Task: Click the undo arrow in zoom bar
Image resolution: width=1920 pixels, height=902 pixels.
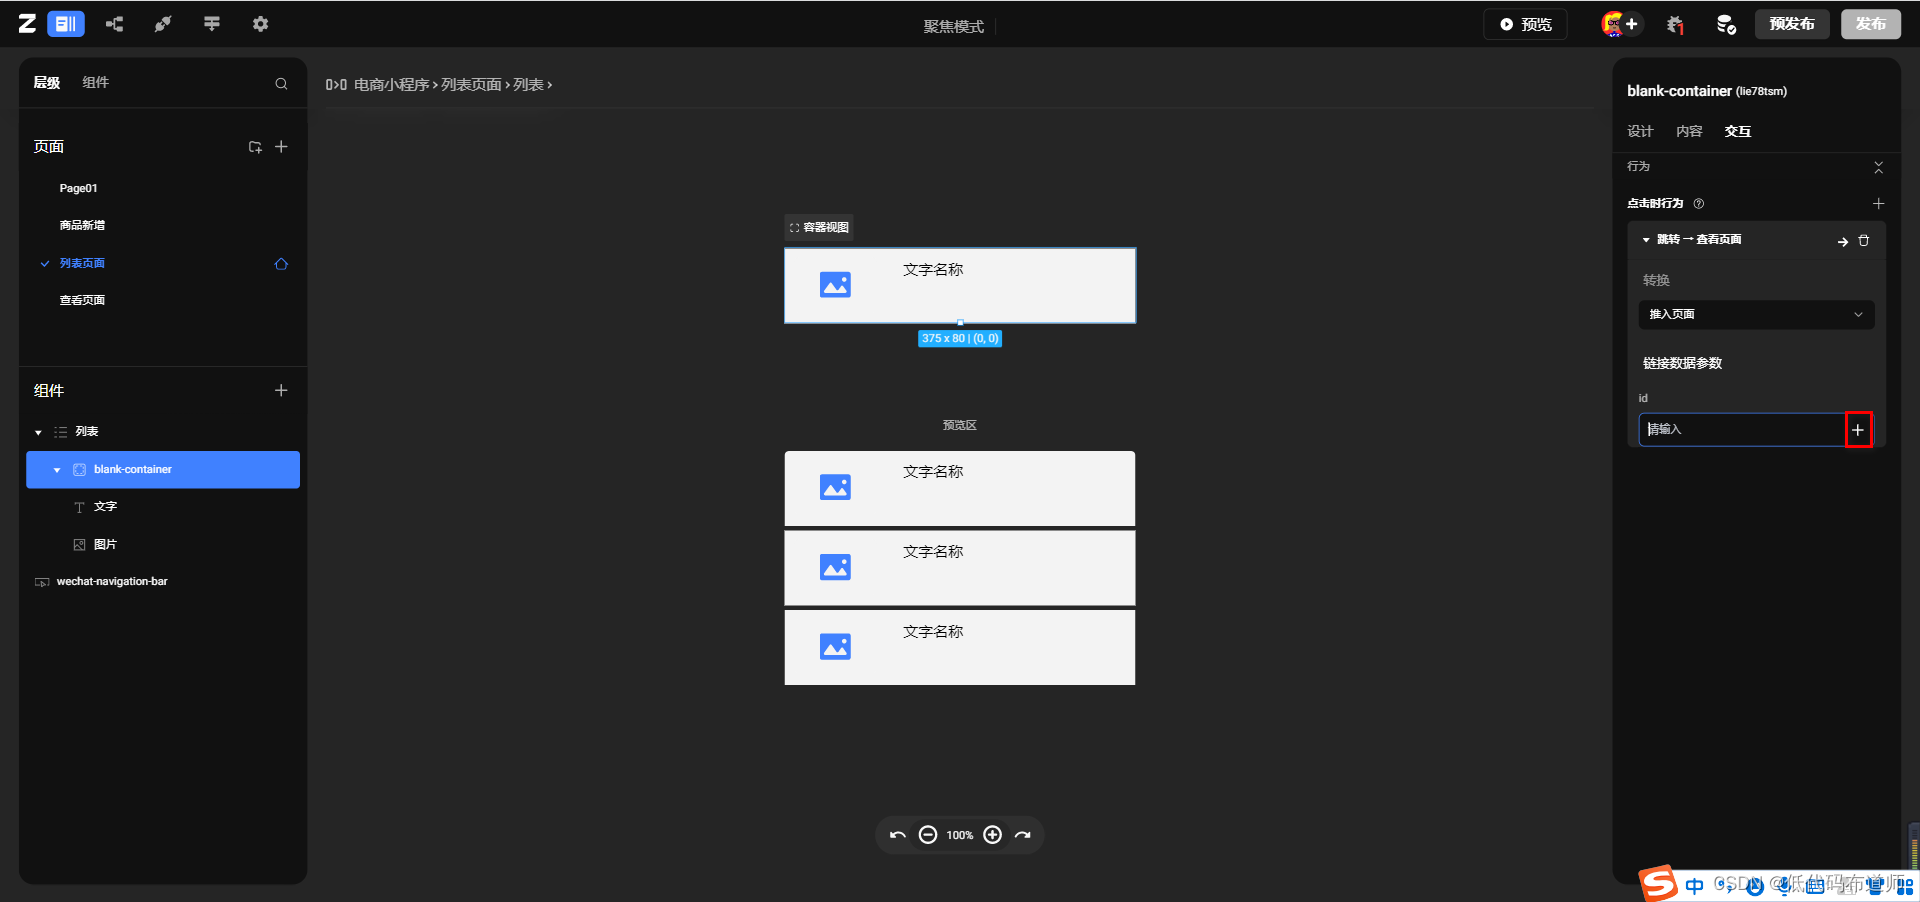Action: (x=897, y=835)
